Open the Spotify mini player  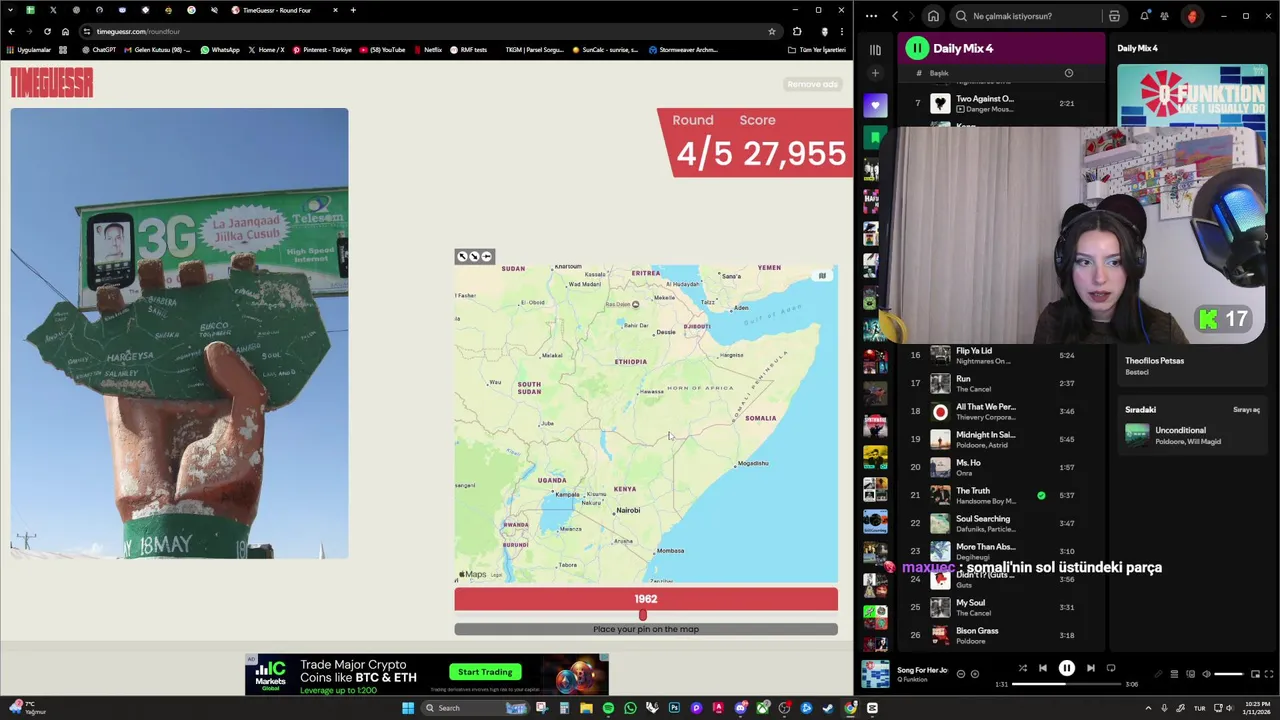pos(1254,674)
